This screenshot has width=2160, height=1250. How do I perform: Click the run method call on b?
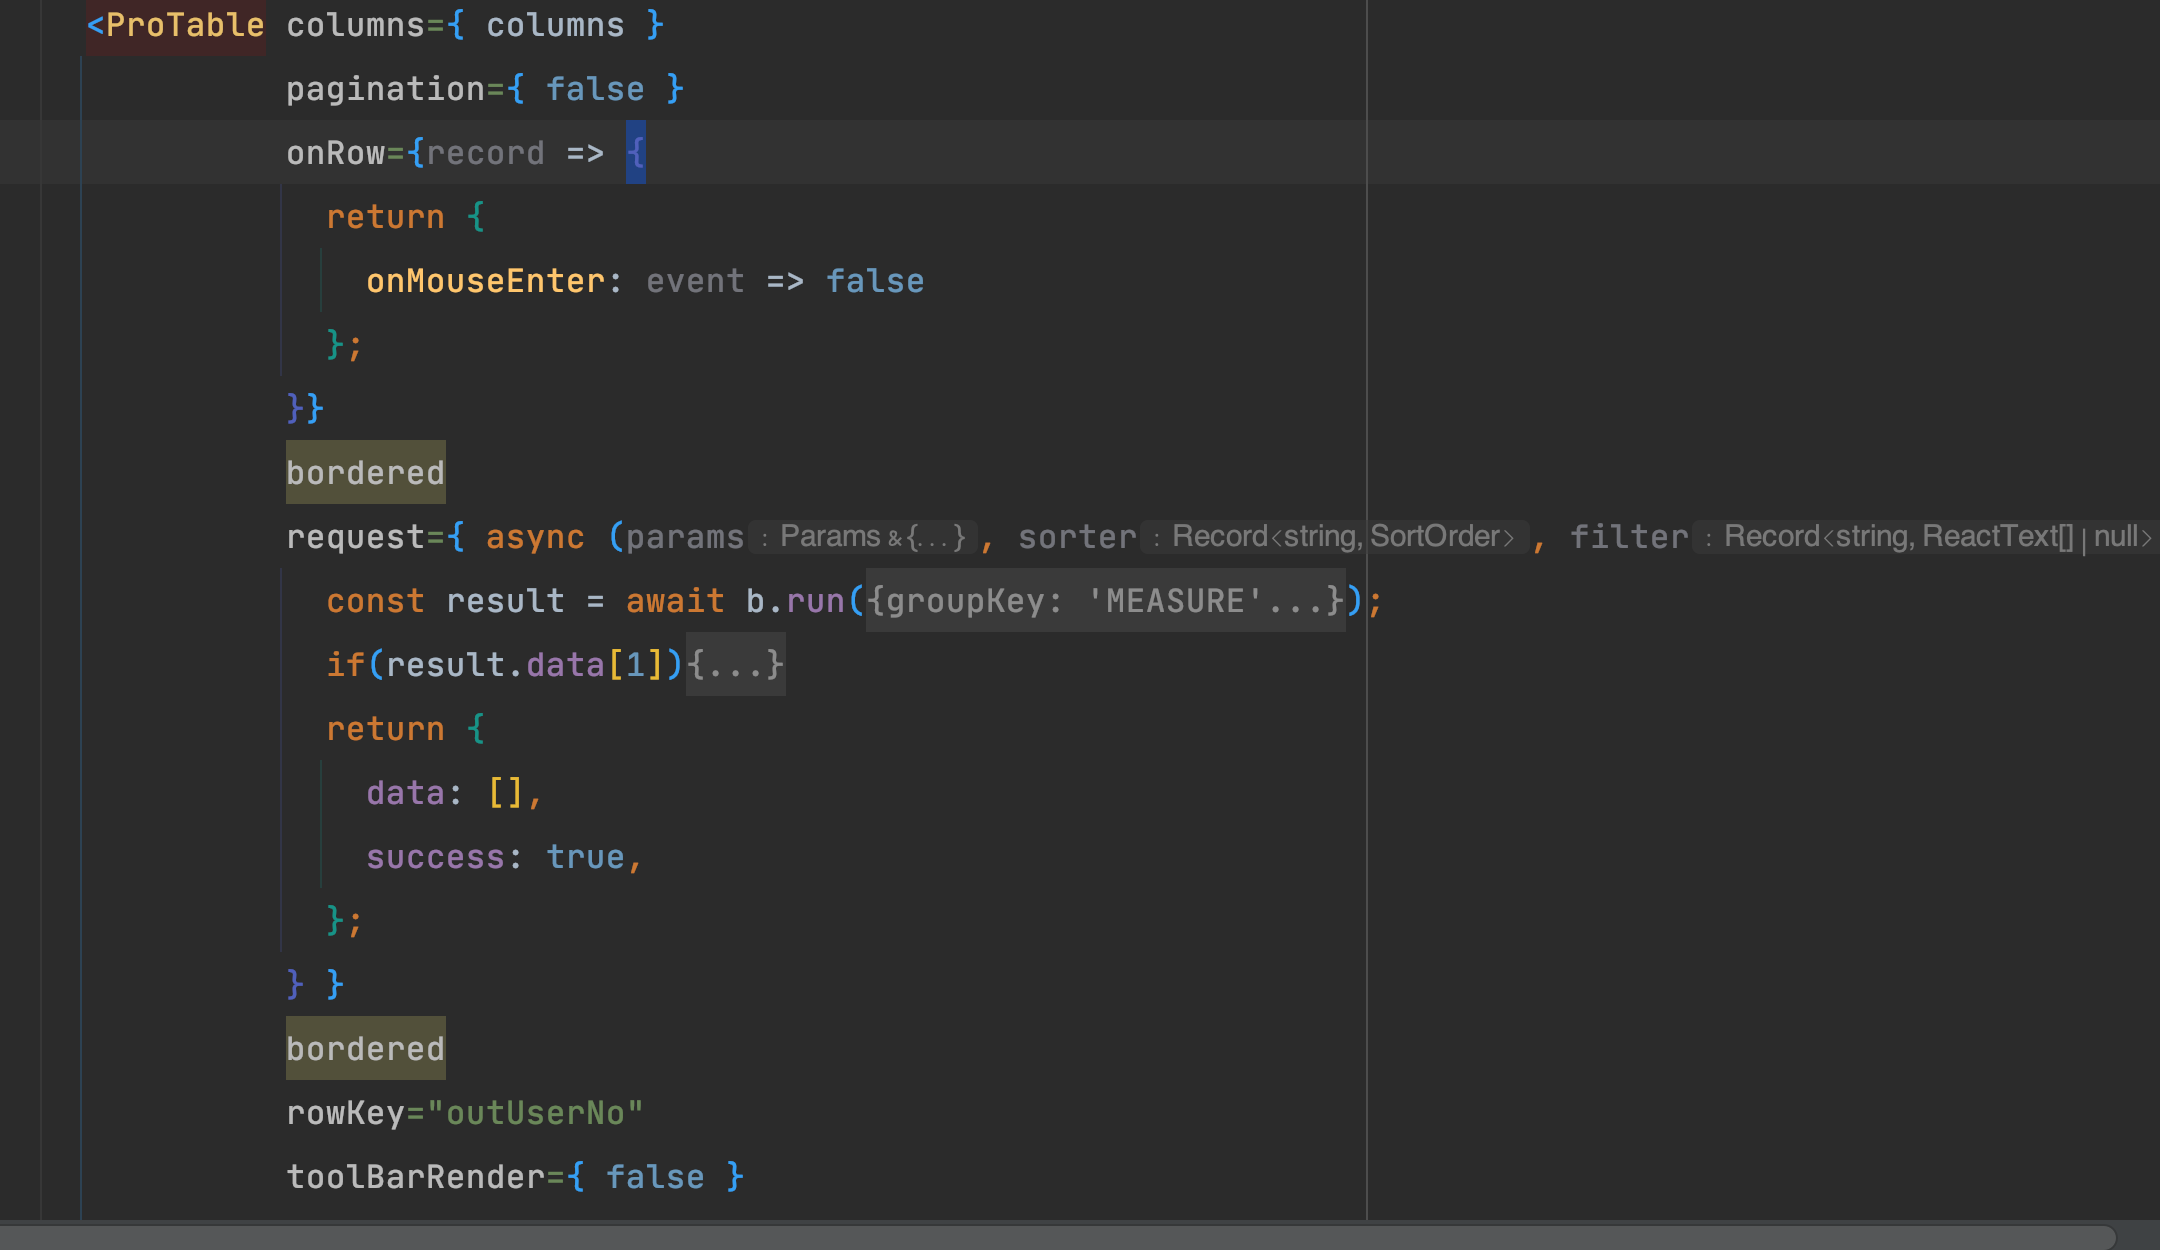[815, 601]
